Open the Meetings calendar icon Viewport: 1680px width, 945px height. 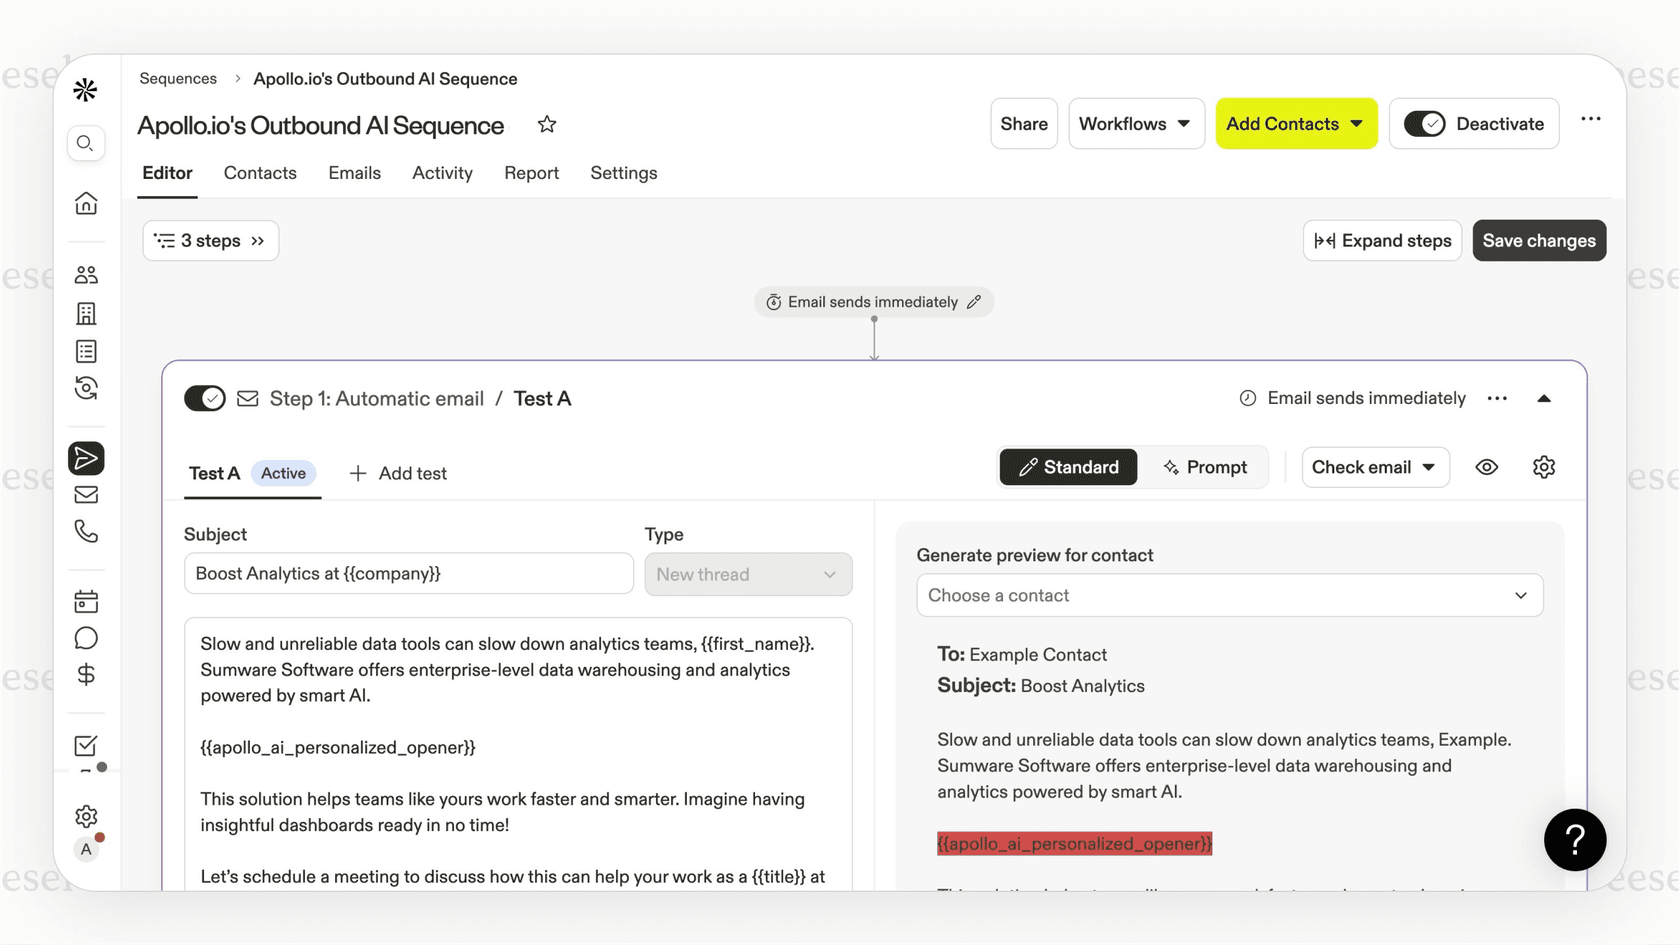pyautogui.click(x=86, y=601)
